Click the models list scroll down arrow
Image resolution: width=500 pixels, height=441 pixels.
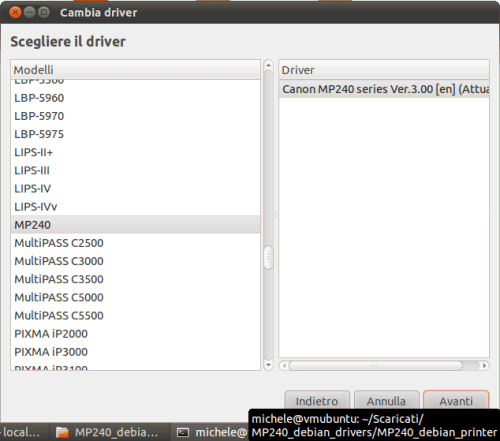point(268,365)
